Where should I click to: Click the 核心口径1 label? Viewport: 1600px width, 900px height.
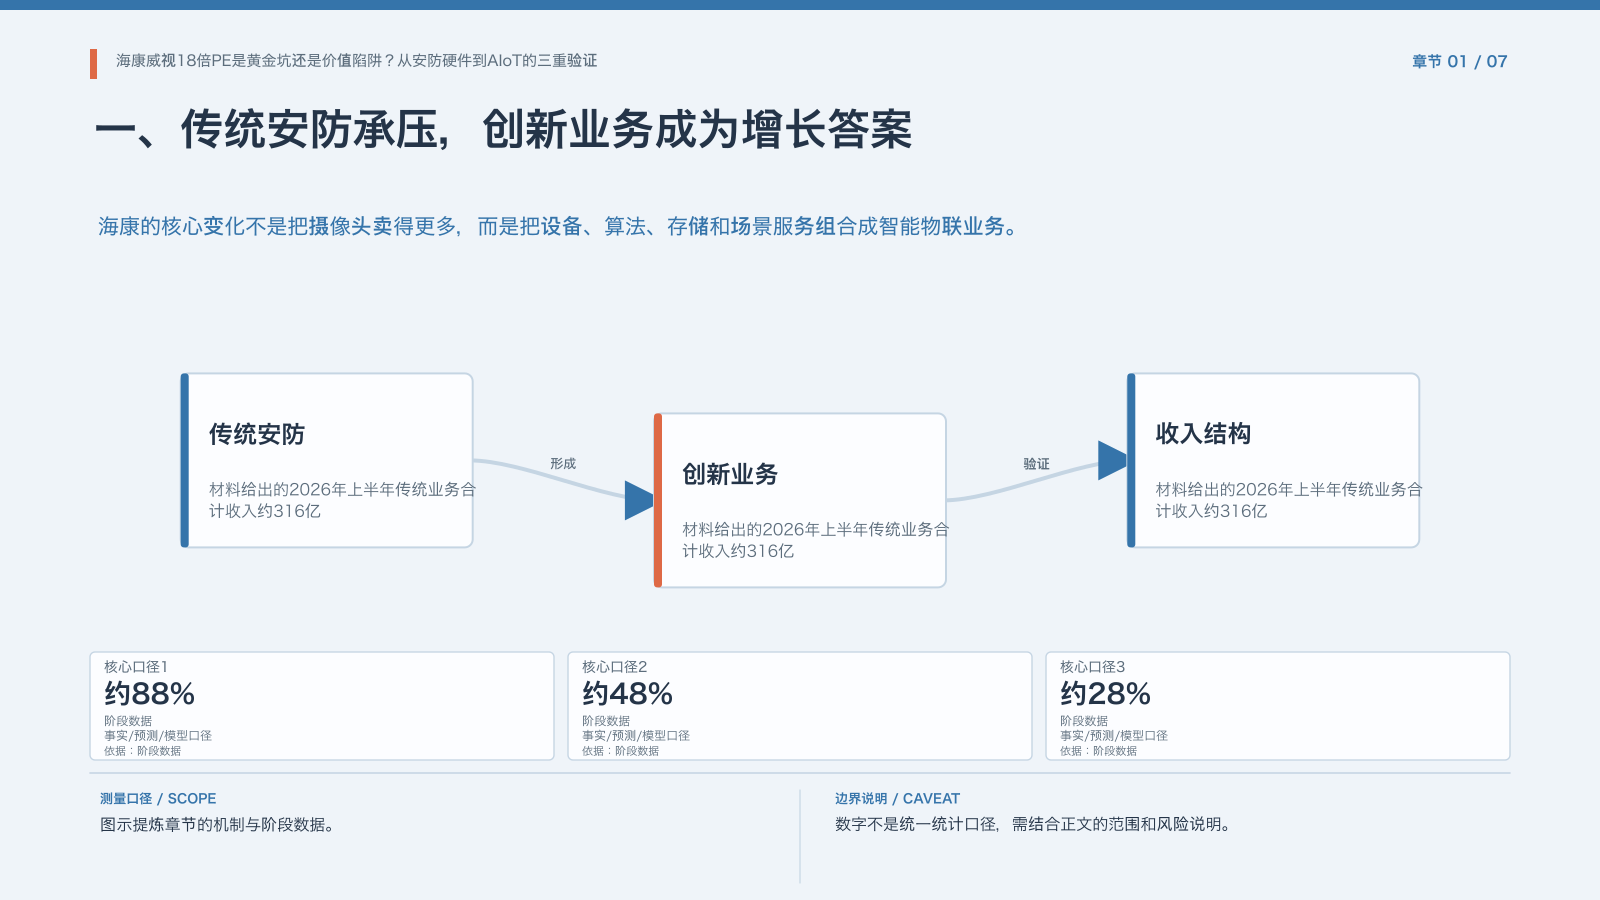(x=136, y=667)
